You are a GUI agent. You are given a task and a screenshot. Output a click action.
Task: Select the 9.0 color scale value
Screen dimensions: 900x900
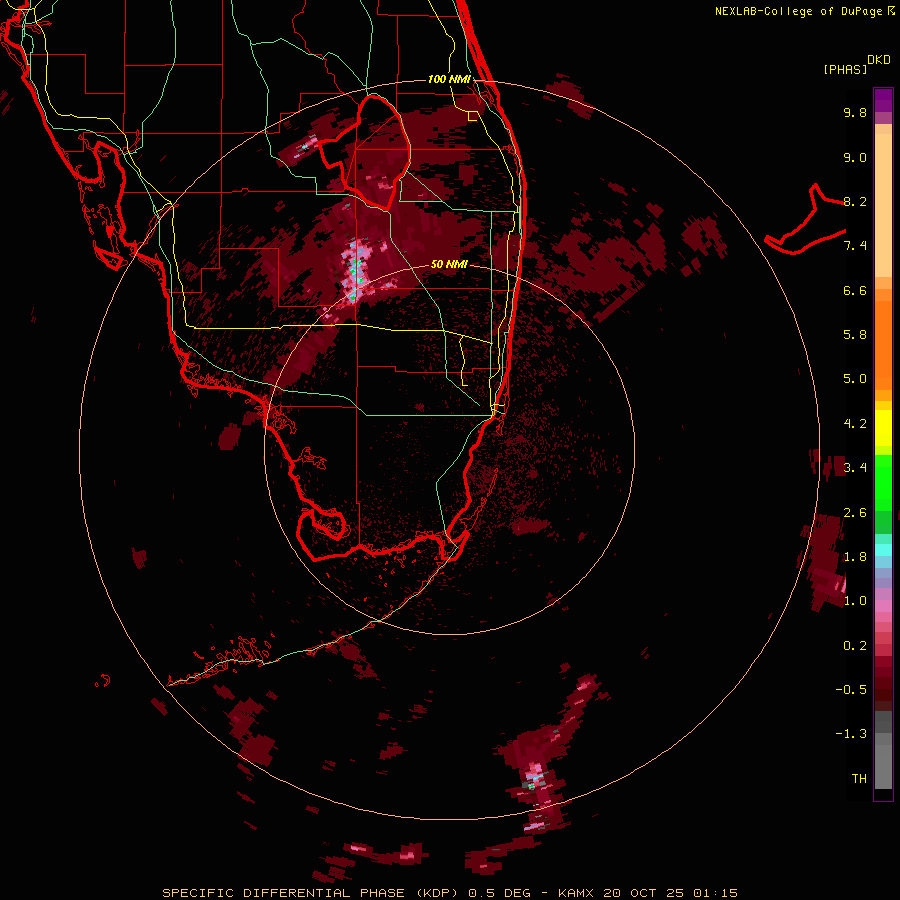855,157
